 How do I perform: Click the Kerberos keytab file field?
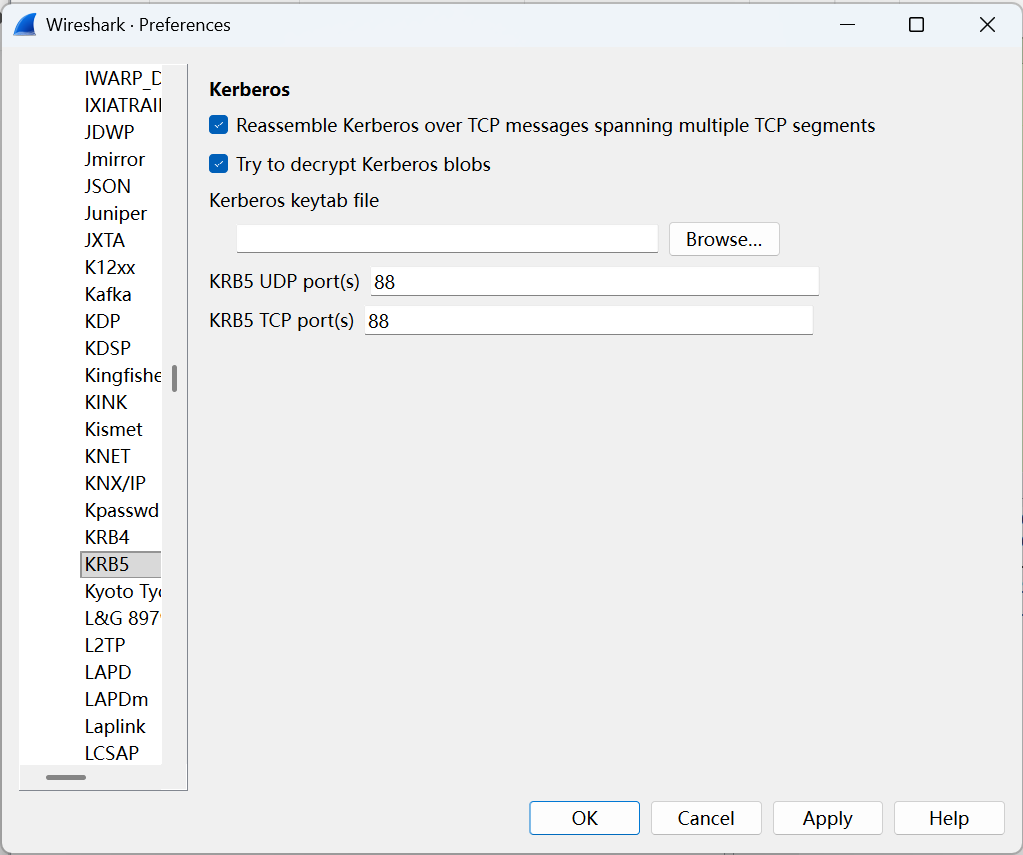pos(447,239)
